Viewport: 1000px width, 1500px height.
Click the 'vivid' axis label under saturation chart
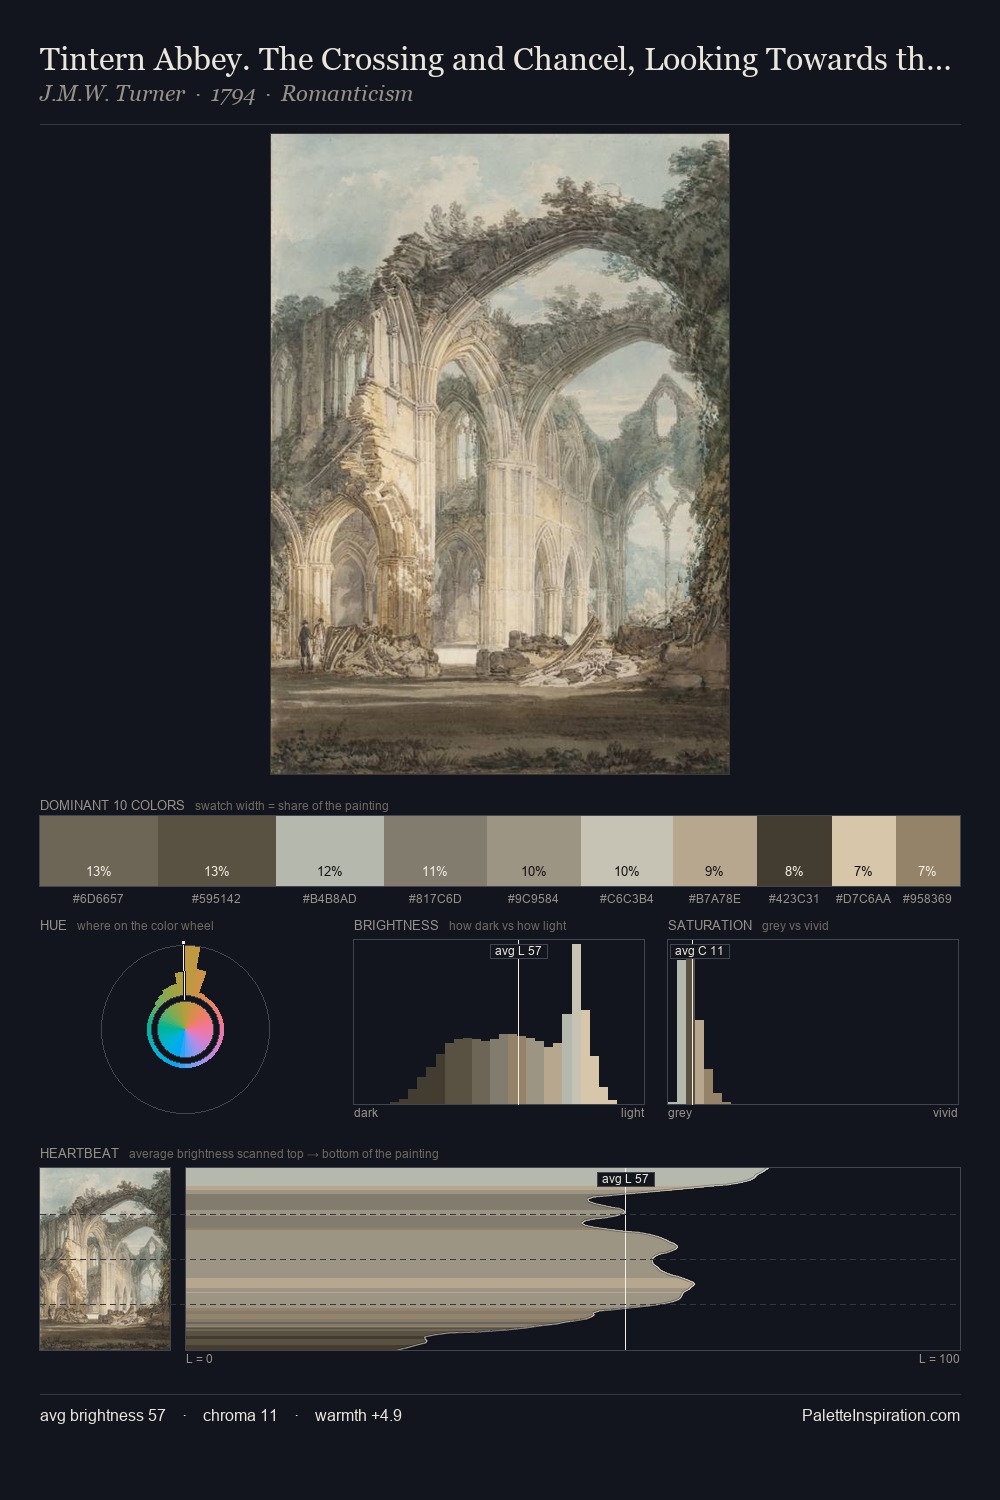(x=945, y=1112)
